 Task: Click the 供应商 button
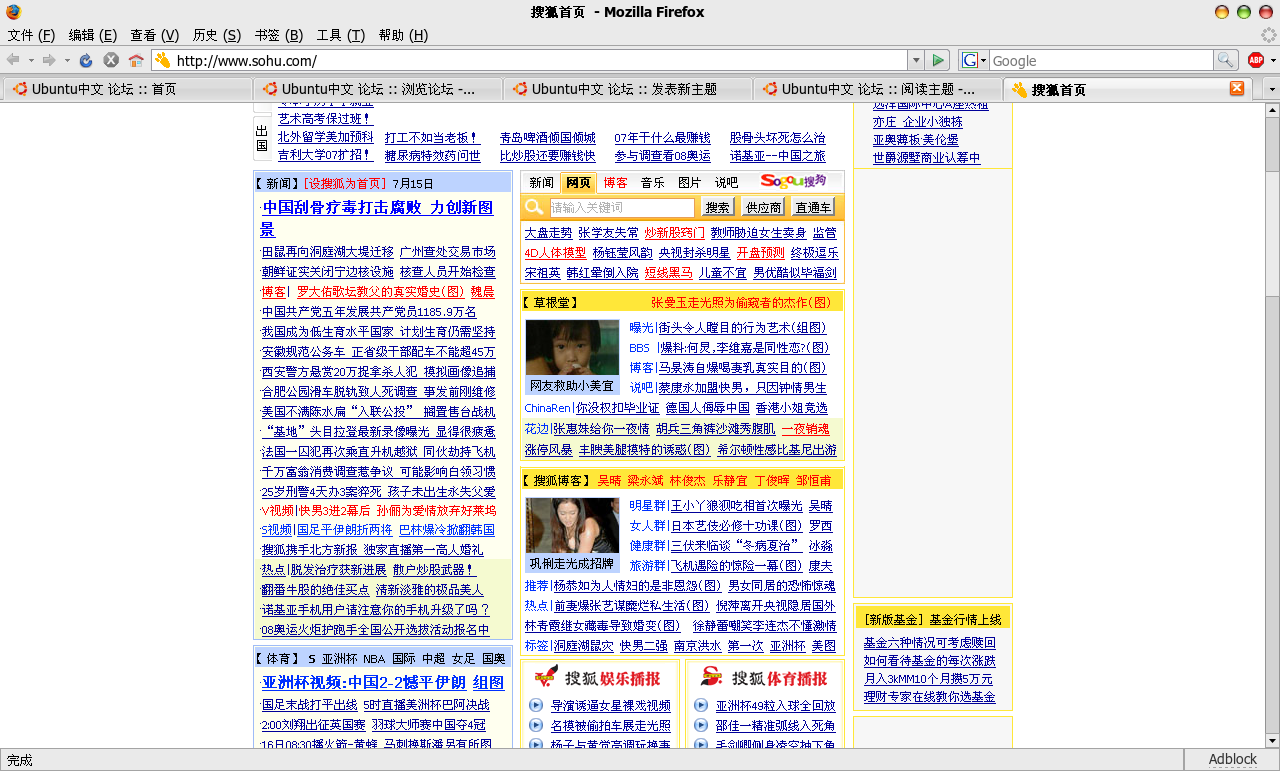point(763,207)
